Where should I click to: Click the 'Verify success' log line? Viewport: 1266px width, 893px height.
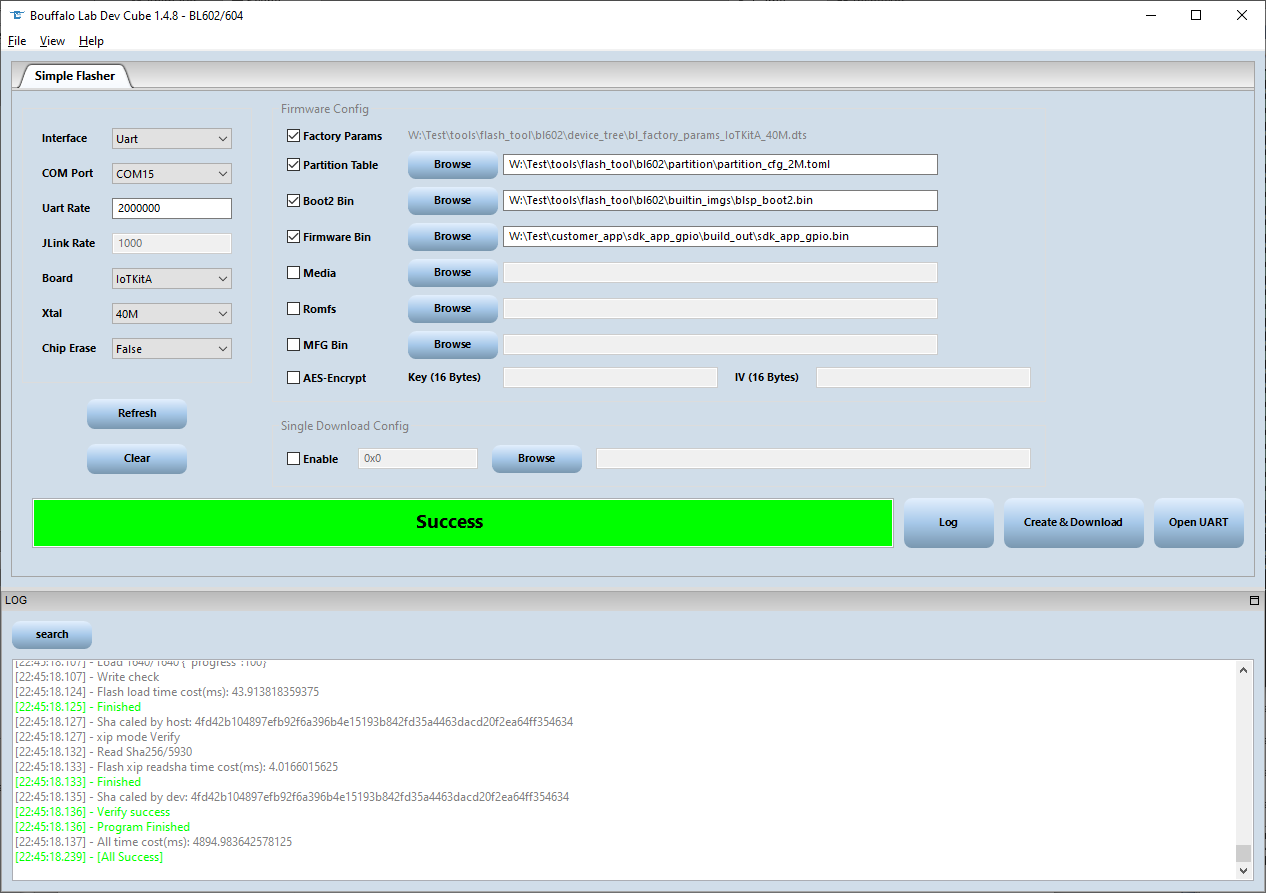tap(93, 813)
